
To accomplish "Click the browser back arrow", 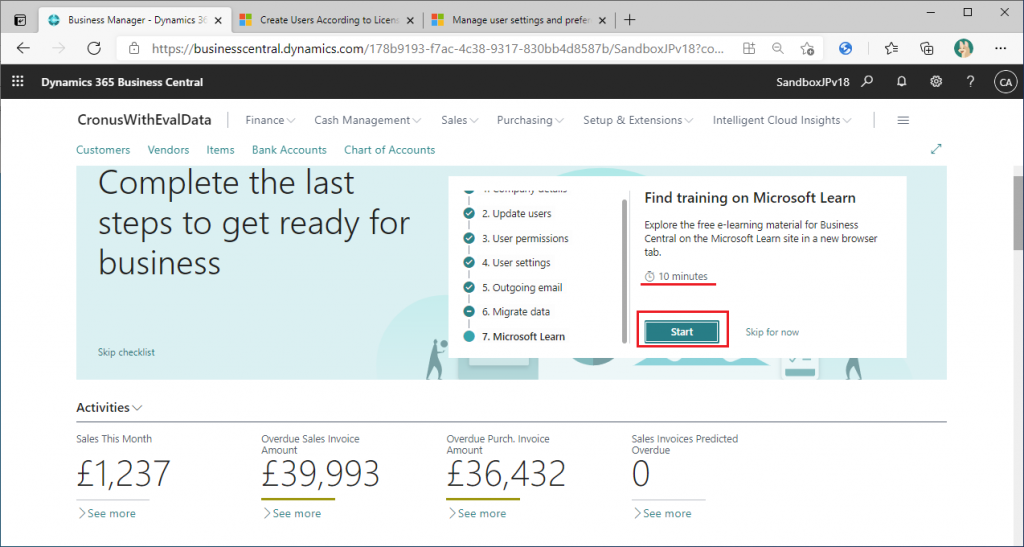I will click(24, 48).
